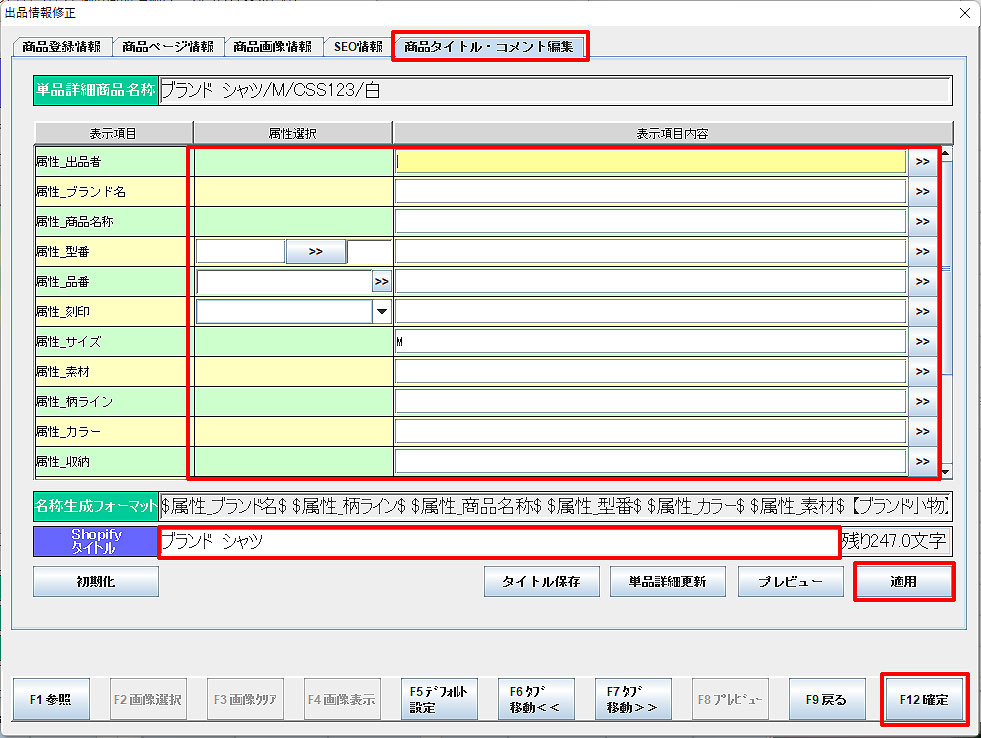Image resolution: width=981 pixels, height=738 pixels.
Task: Click the >> button at right of 属性_サイズ row
Action: coord(922,341)
